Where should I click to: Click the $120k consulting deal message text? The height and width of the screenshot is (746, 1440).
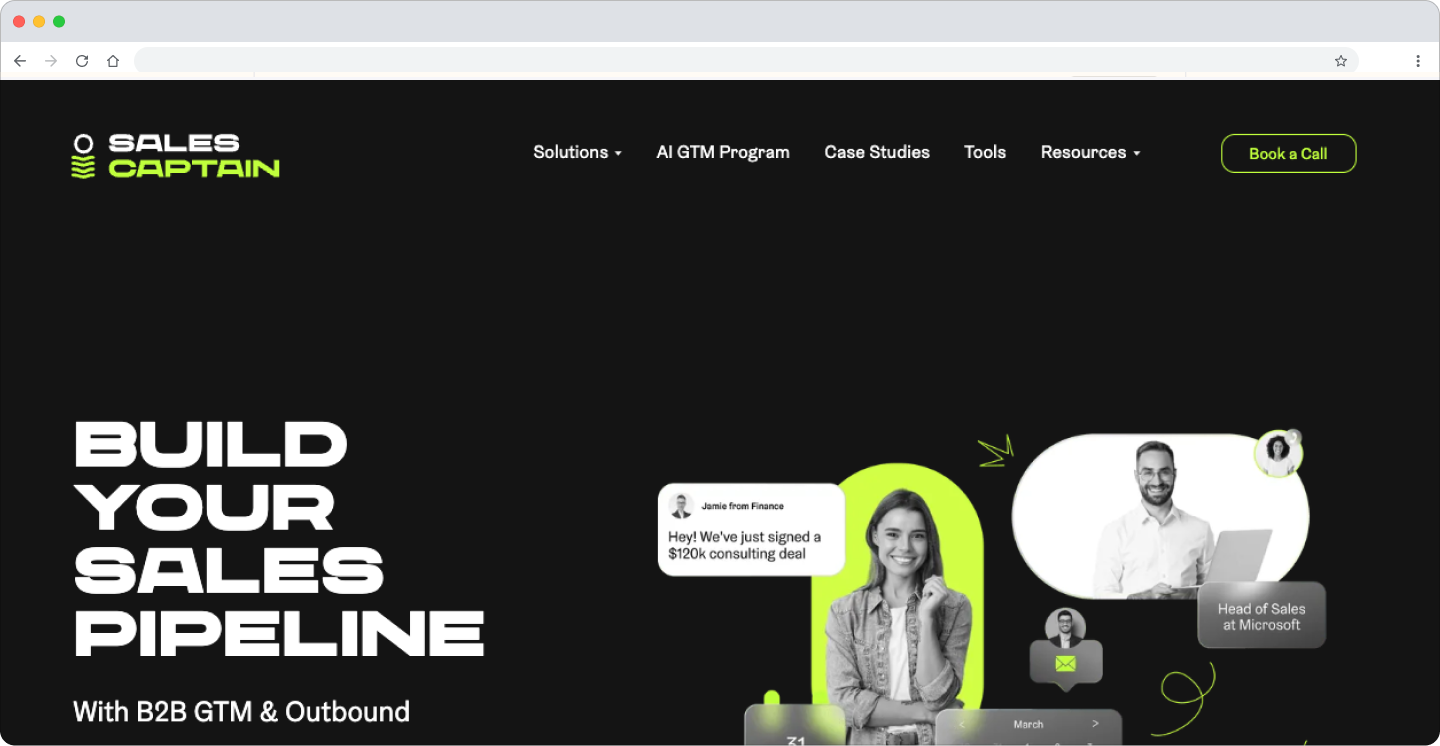(744, 545)
